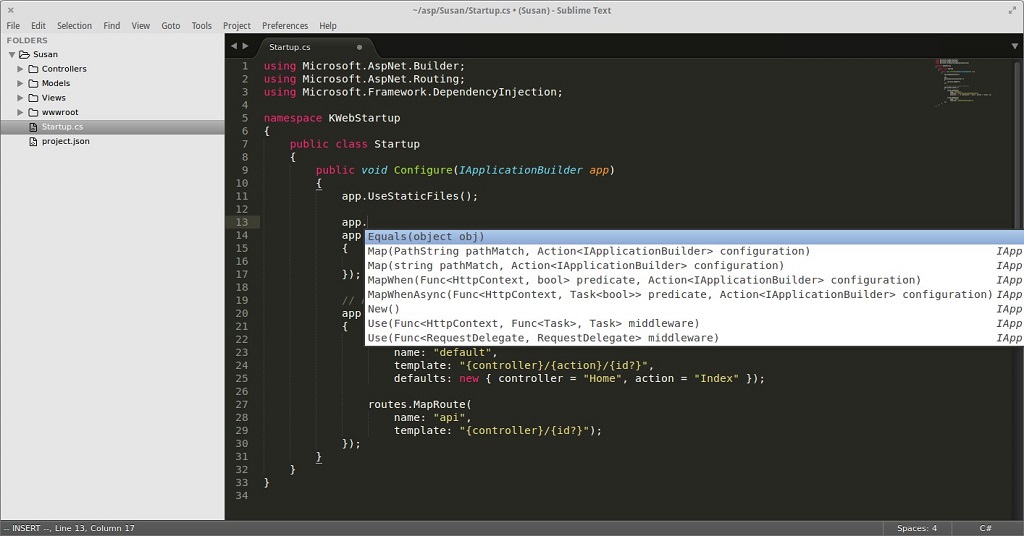Open the Preferences menu
Image resolution: width=1024 pixels, height=536 pixels.
click(285, 25)
